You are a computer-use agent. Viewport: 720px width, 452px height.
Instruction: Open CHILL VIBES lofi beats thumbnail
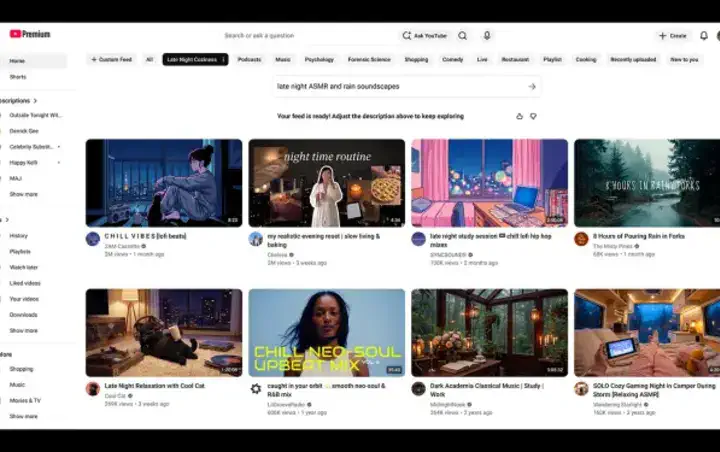tap(164, 183)
